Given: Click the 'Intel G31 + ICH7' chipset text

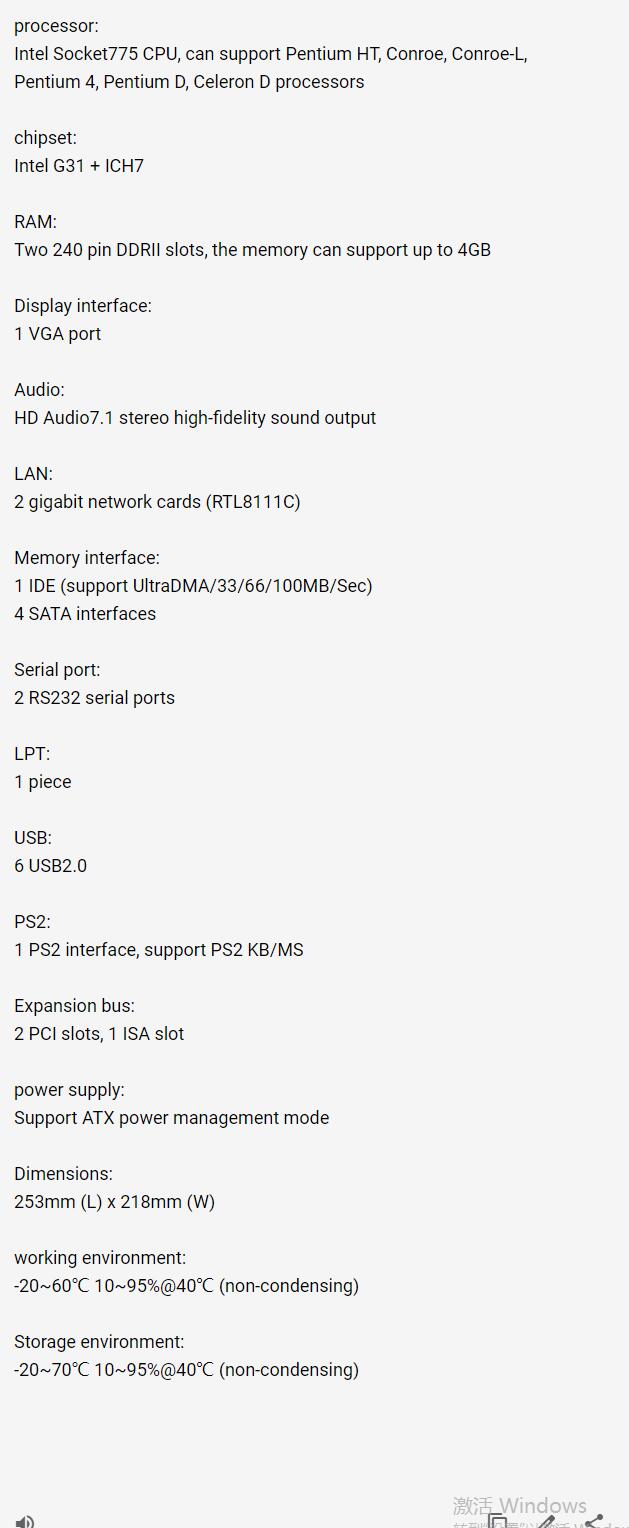Looking at the screenshot, I should [79, 166].
